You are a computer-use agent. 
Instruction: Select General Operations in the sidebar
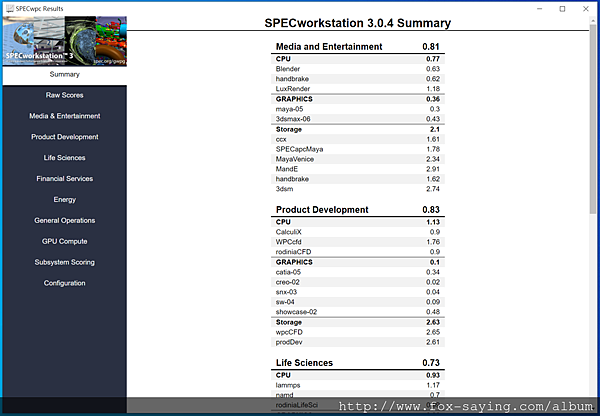(x=64, y=220)
